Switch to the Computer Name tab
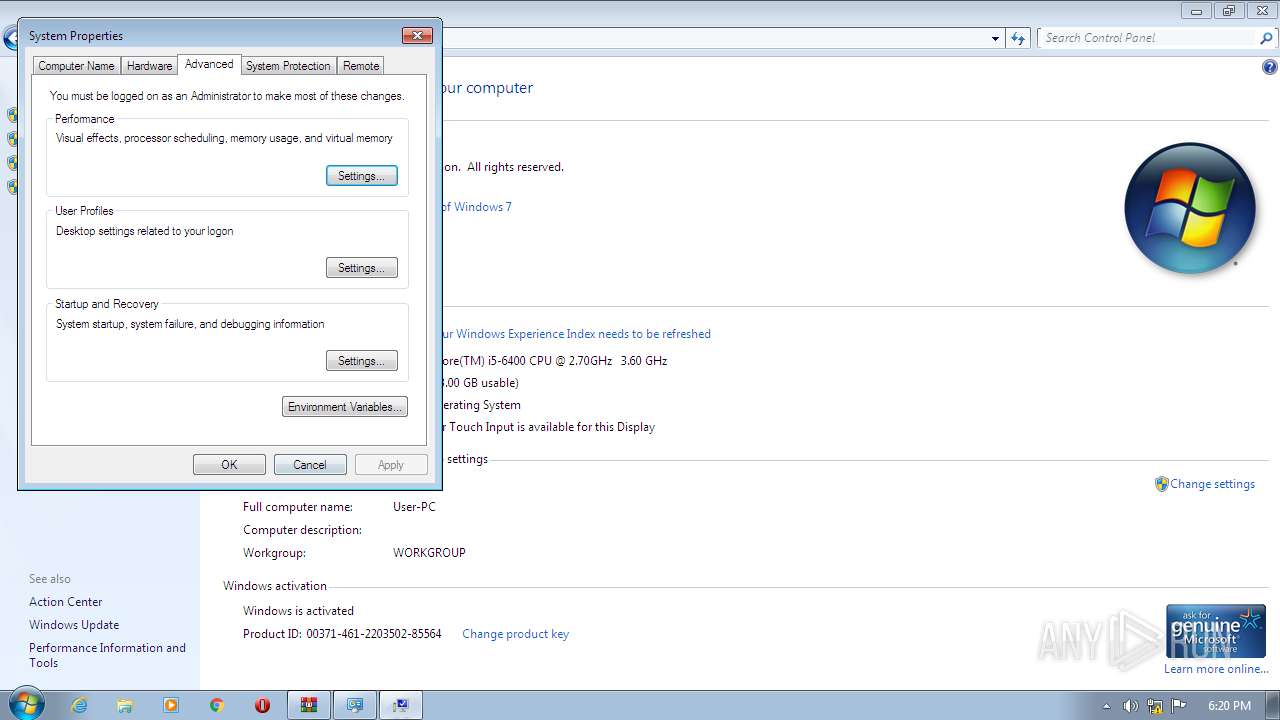Viewport: 1280px width, 720px height. pyautogui.click(x=76, y=66)
